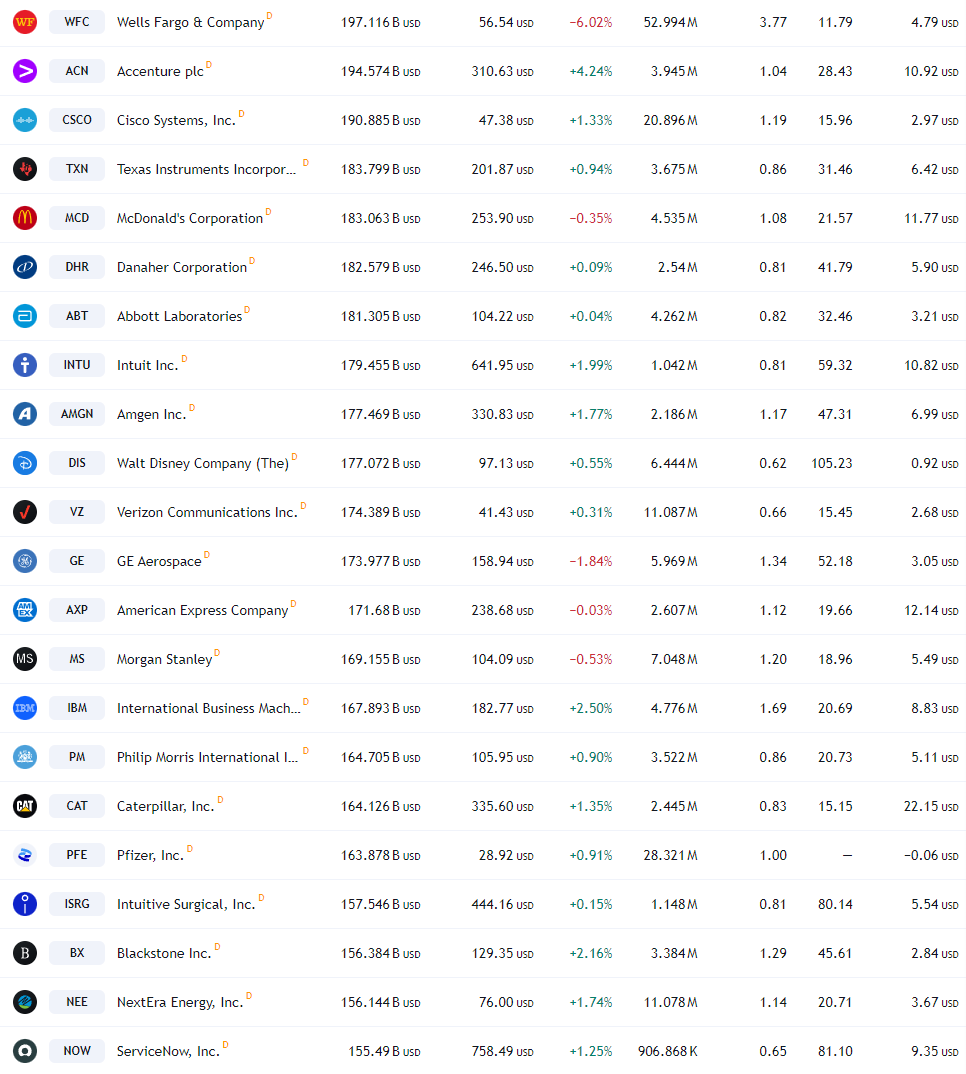
Task: Click the Verizon checkmark logo icon
Action: point(25,512)
